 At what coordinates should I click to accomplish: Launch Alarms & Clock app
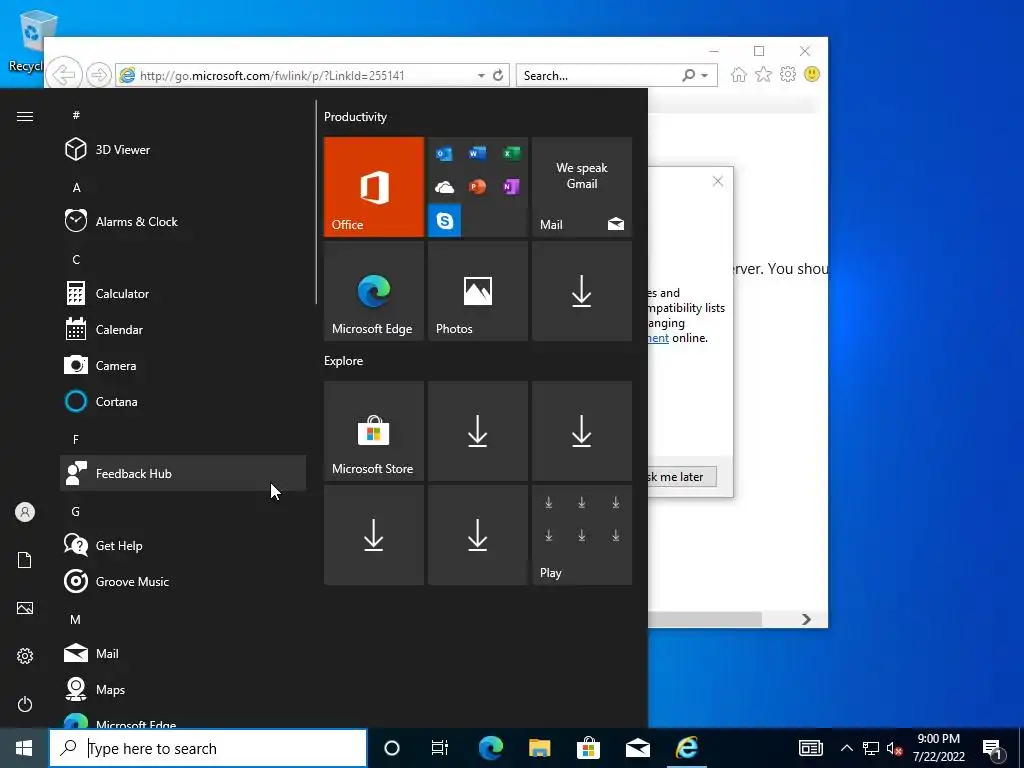pyautogui.click(x=183, y=221)
